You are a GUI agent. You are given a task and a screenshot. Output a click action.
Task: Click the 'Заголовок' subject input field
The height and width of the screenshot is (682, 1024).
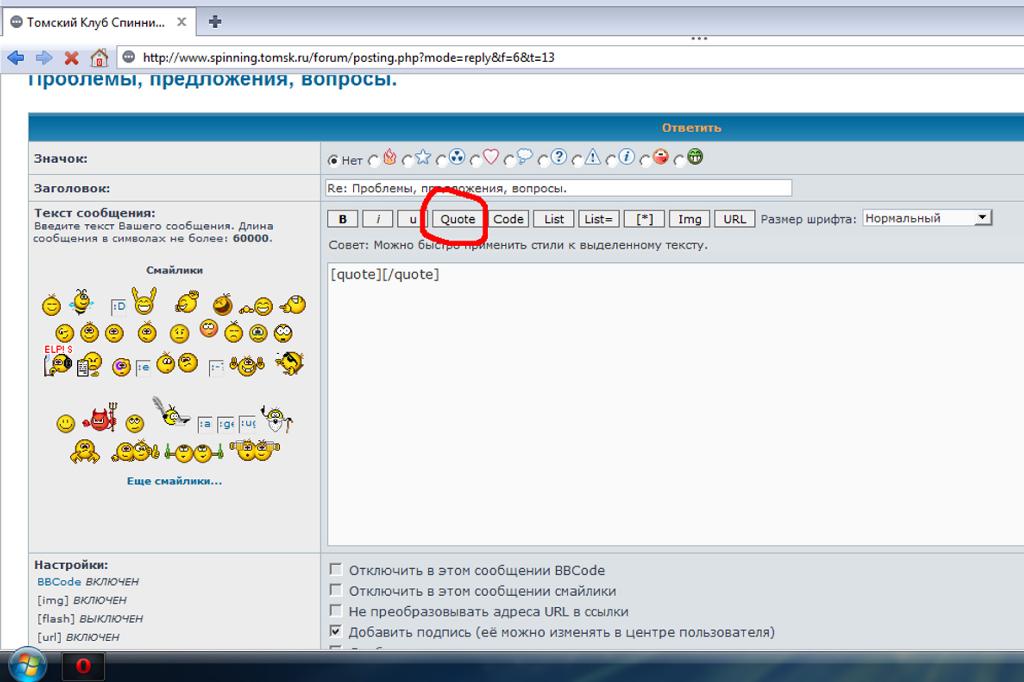[x=558, y=188]
